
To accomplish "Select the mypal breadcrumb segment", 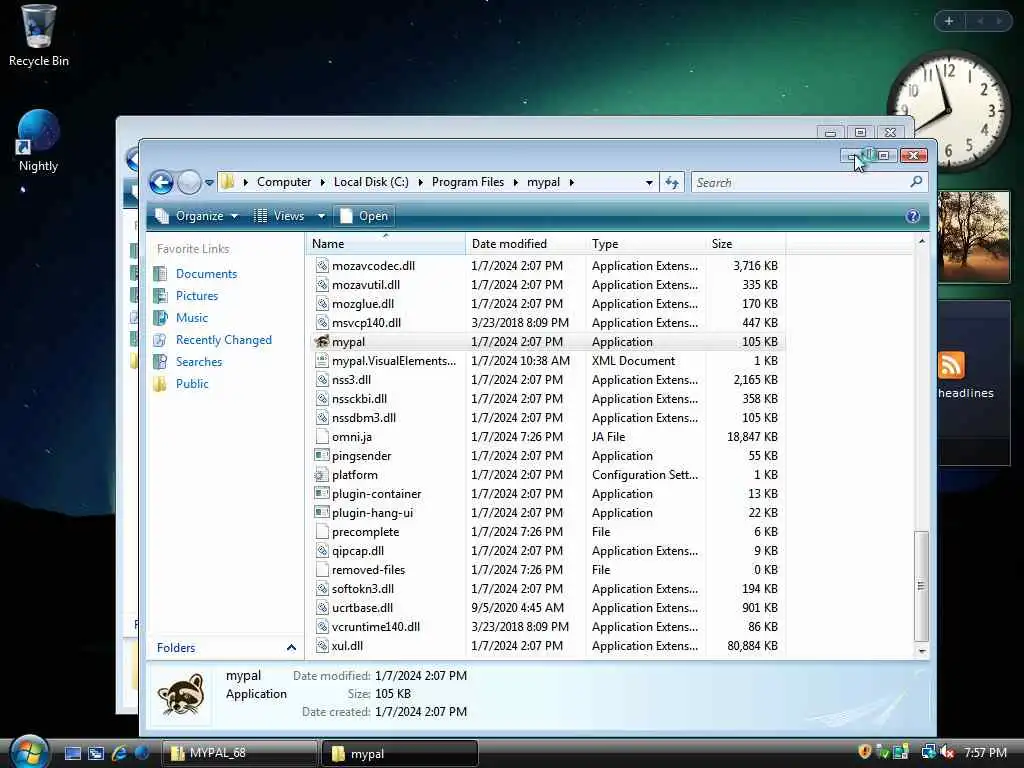I will pyautogui.click(x=543, y=182).
